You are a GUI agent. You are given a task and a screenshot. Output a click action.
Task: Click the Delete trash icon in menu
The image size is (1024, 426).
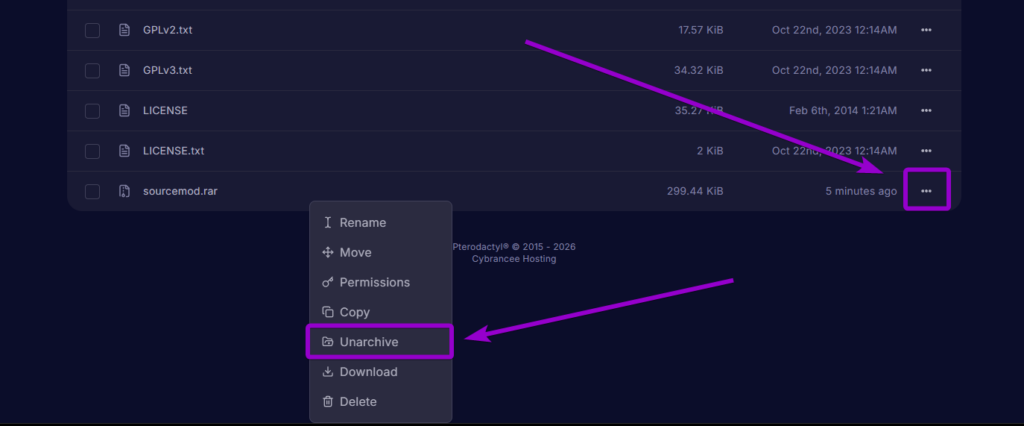328,402
